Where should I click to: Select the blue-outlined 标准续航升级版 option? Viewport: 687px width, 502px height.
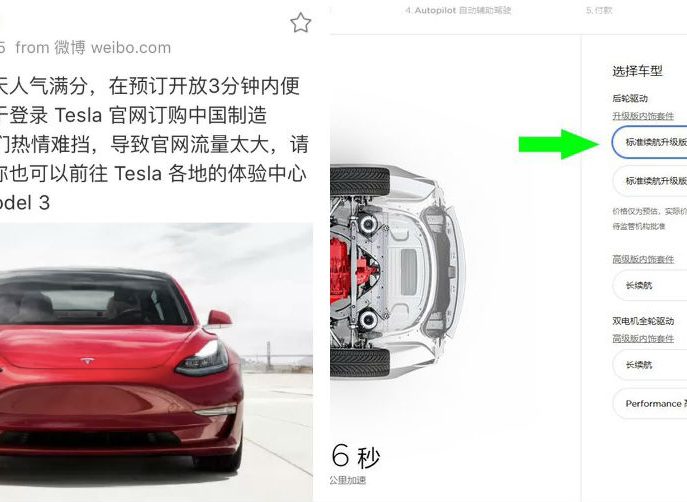(650, 142)
